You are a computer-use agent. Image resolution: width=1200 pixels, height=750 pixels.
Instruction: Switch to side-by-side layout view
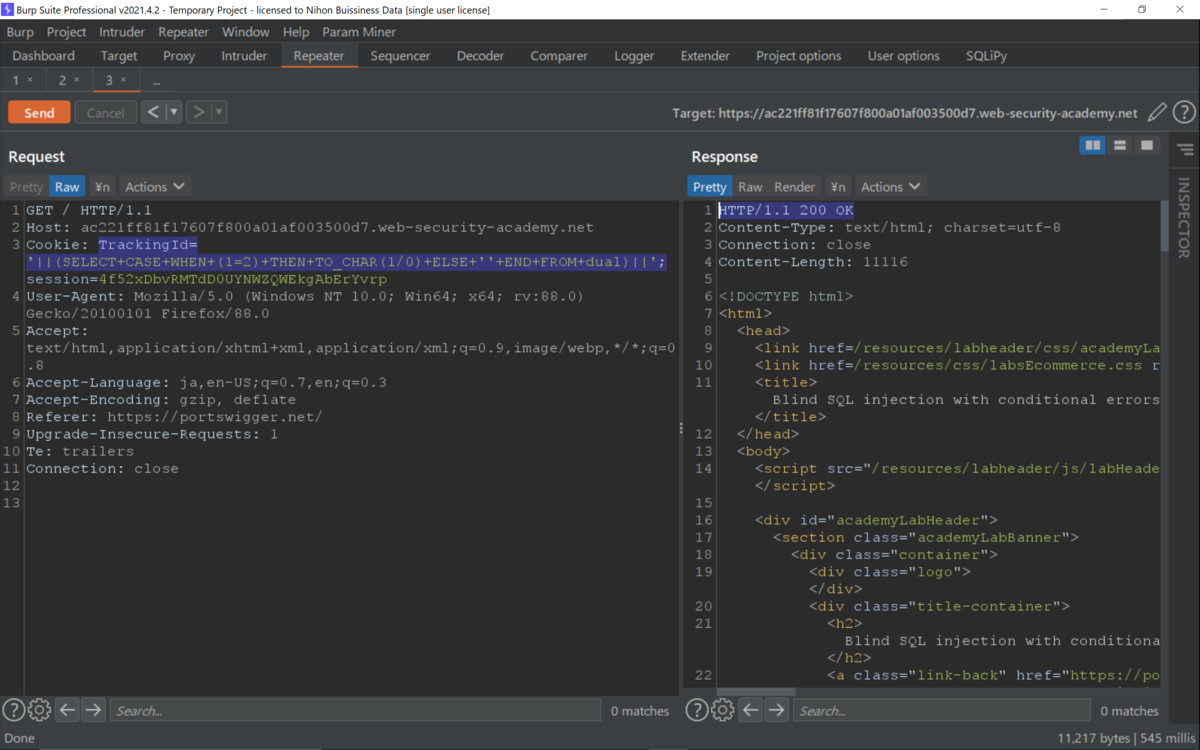1093,146
